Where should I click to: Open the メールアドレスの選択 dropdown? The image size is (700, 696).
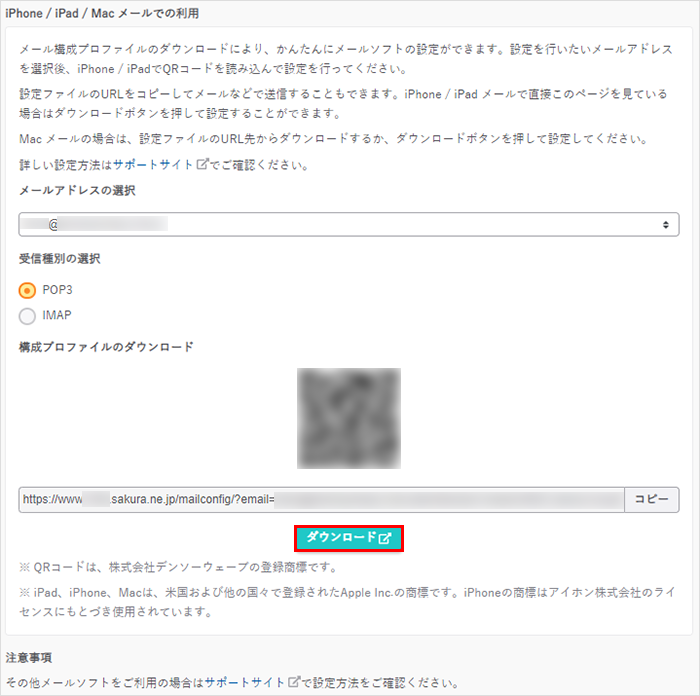click(349, 225)
